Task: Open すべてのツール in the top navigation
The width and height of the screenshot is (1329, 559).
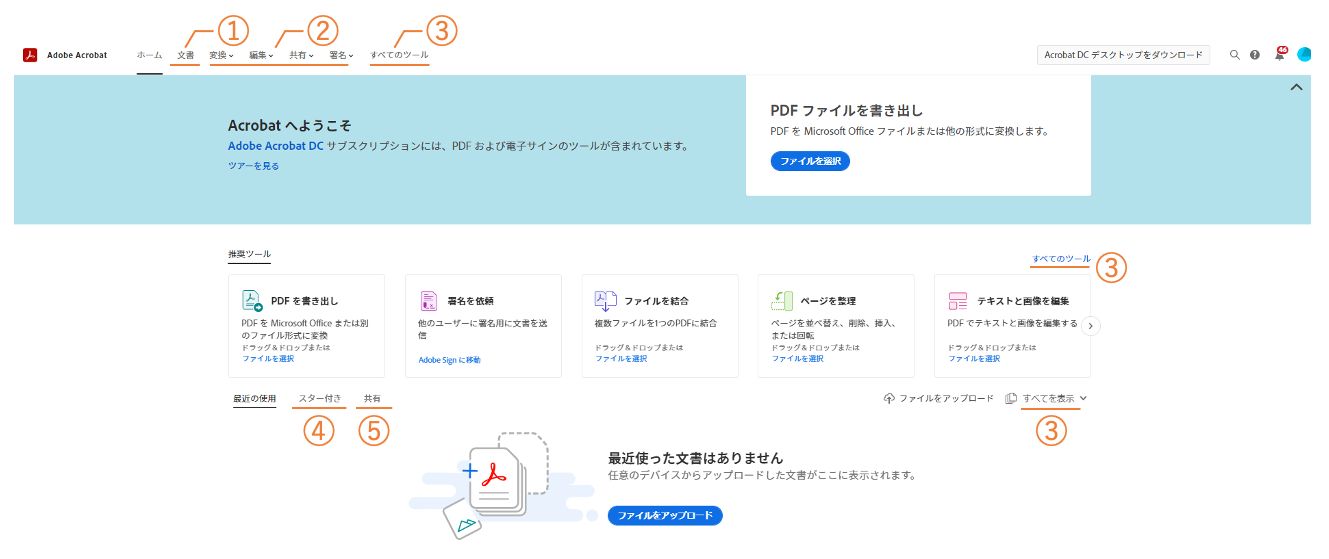Action: [399, 55]
